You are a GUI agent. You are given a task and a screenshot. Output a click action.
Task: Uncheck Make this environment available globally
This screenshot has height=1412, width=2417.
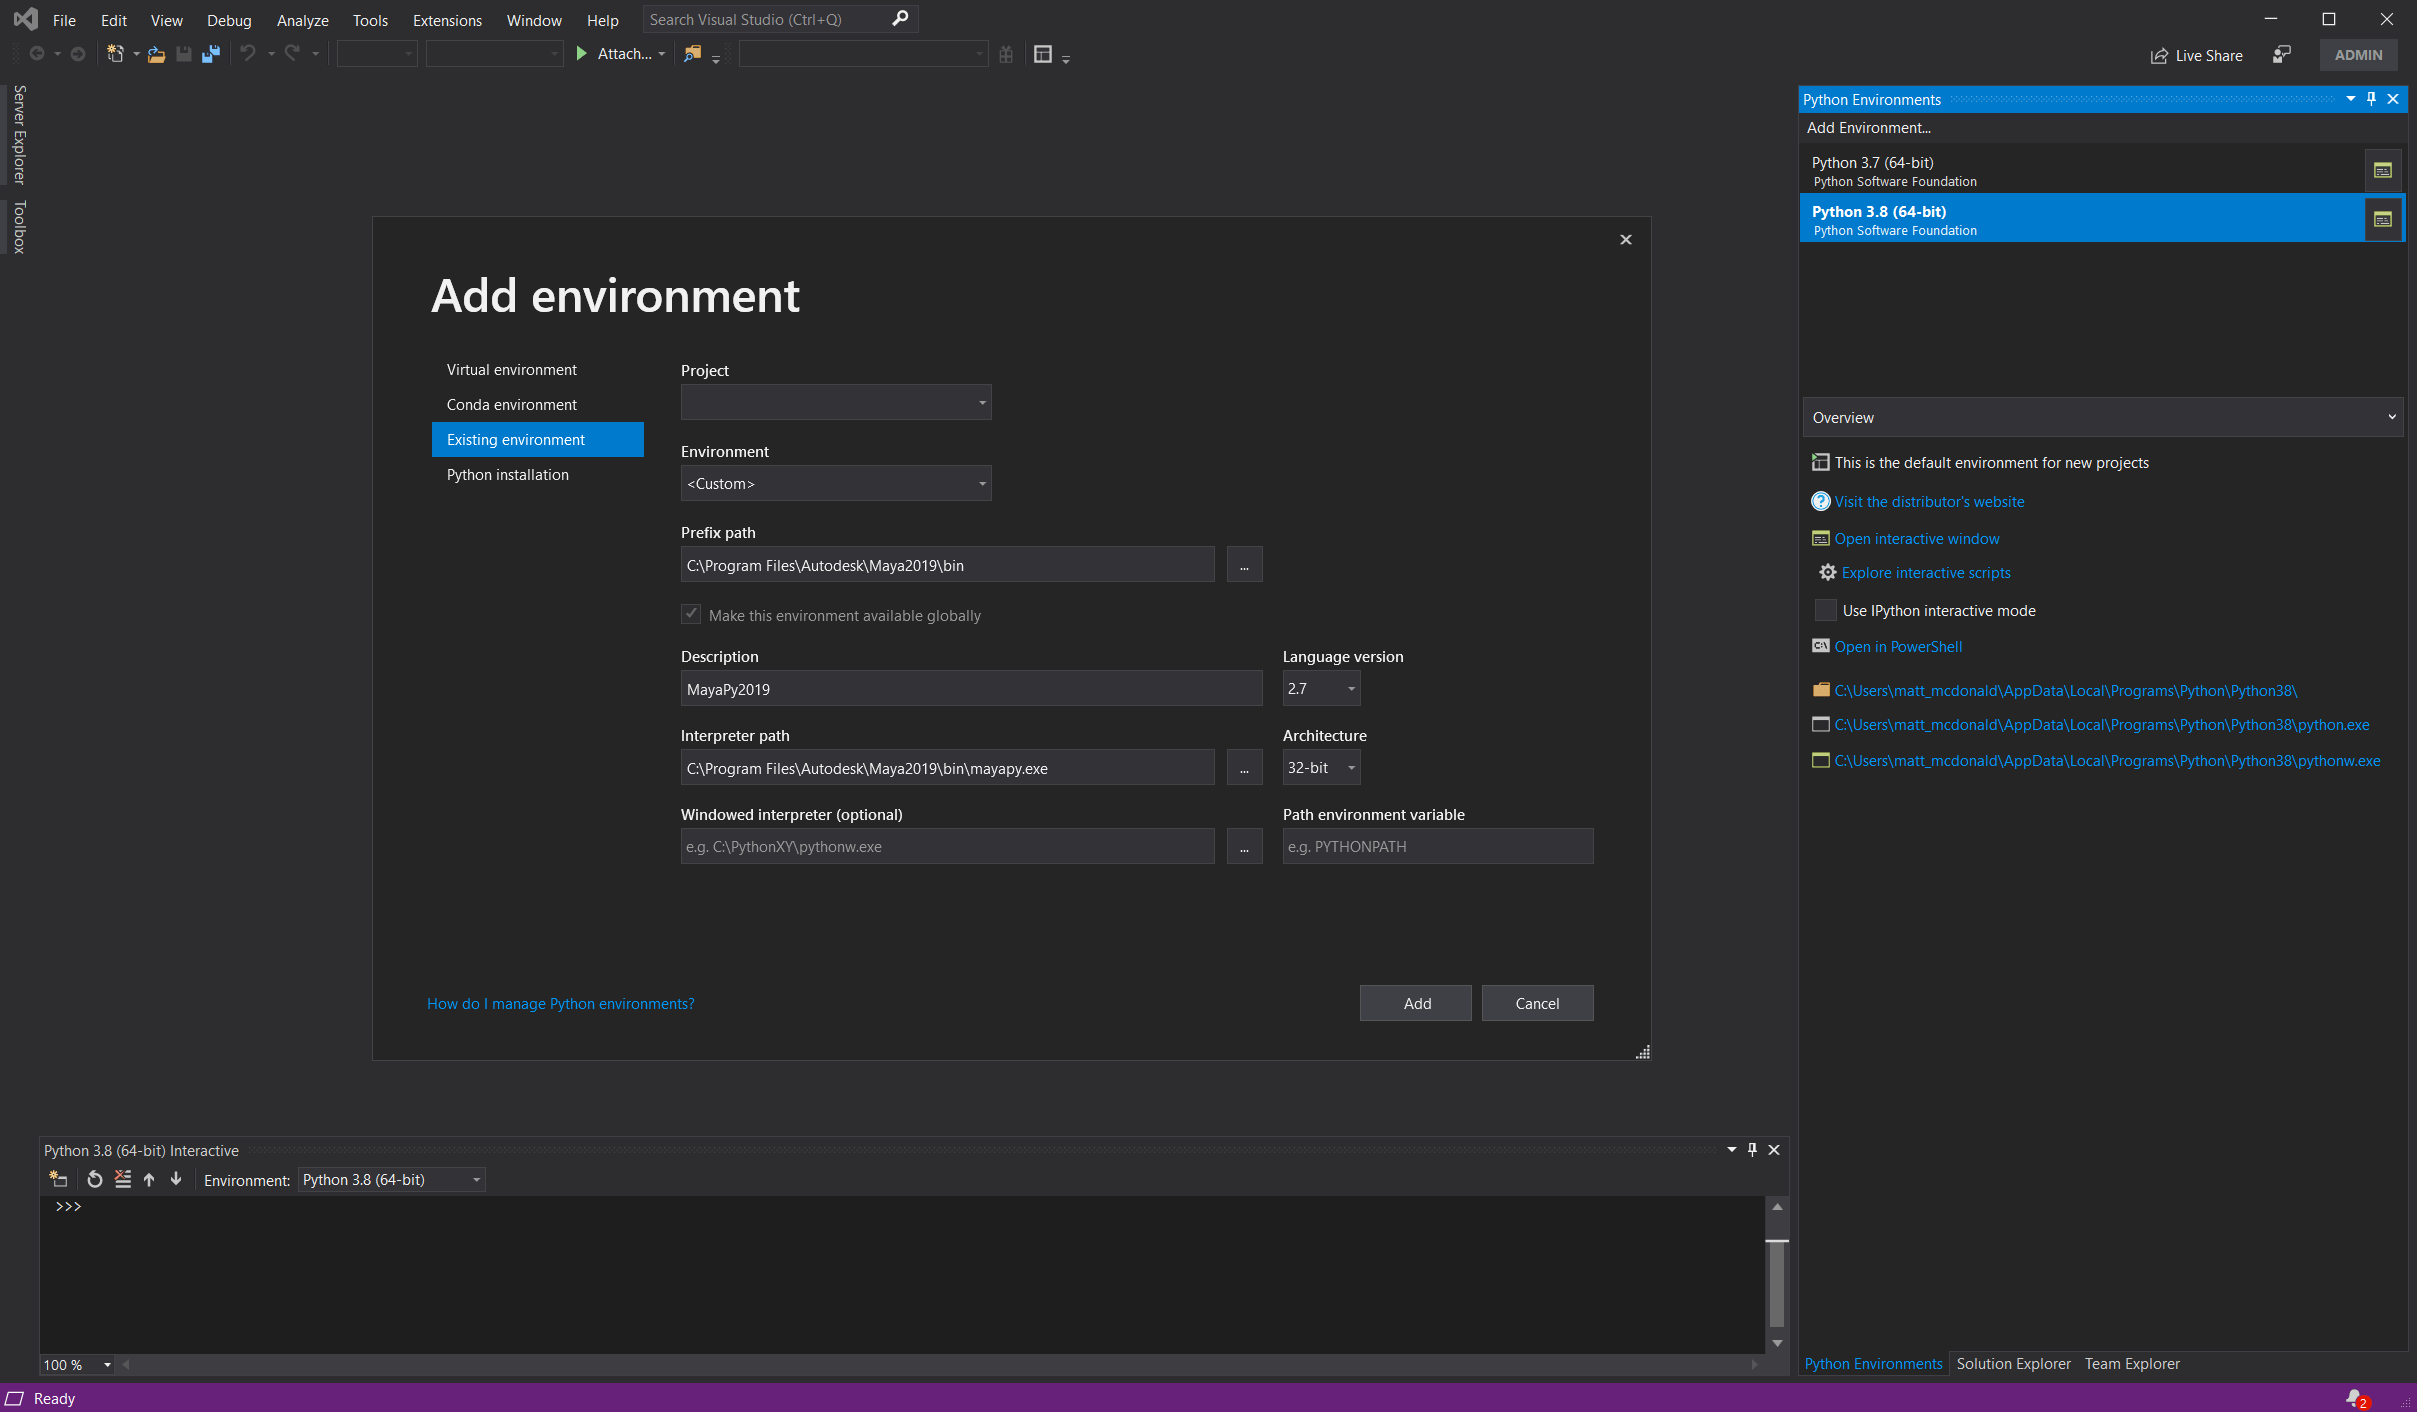click(x=690, y=614)
